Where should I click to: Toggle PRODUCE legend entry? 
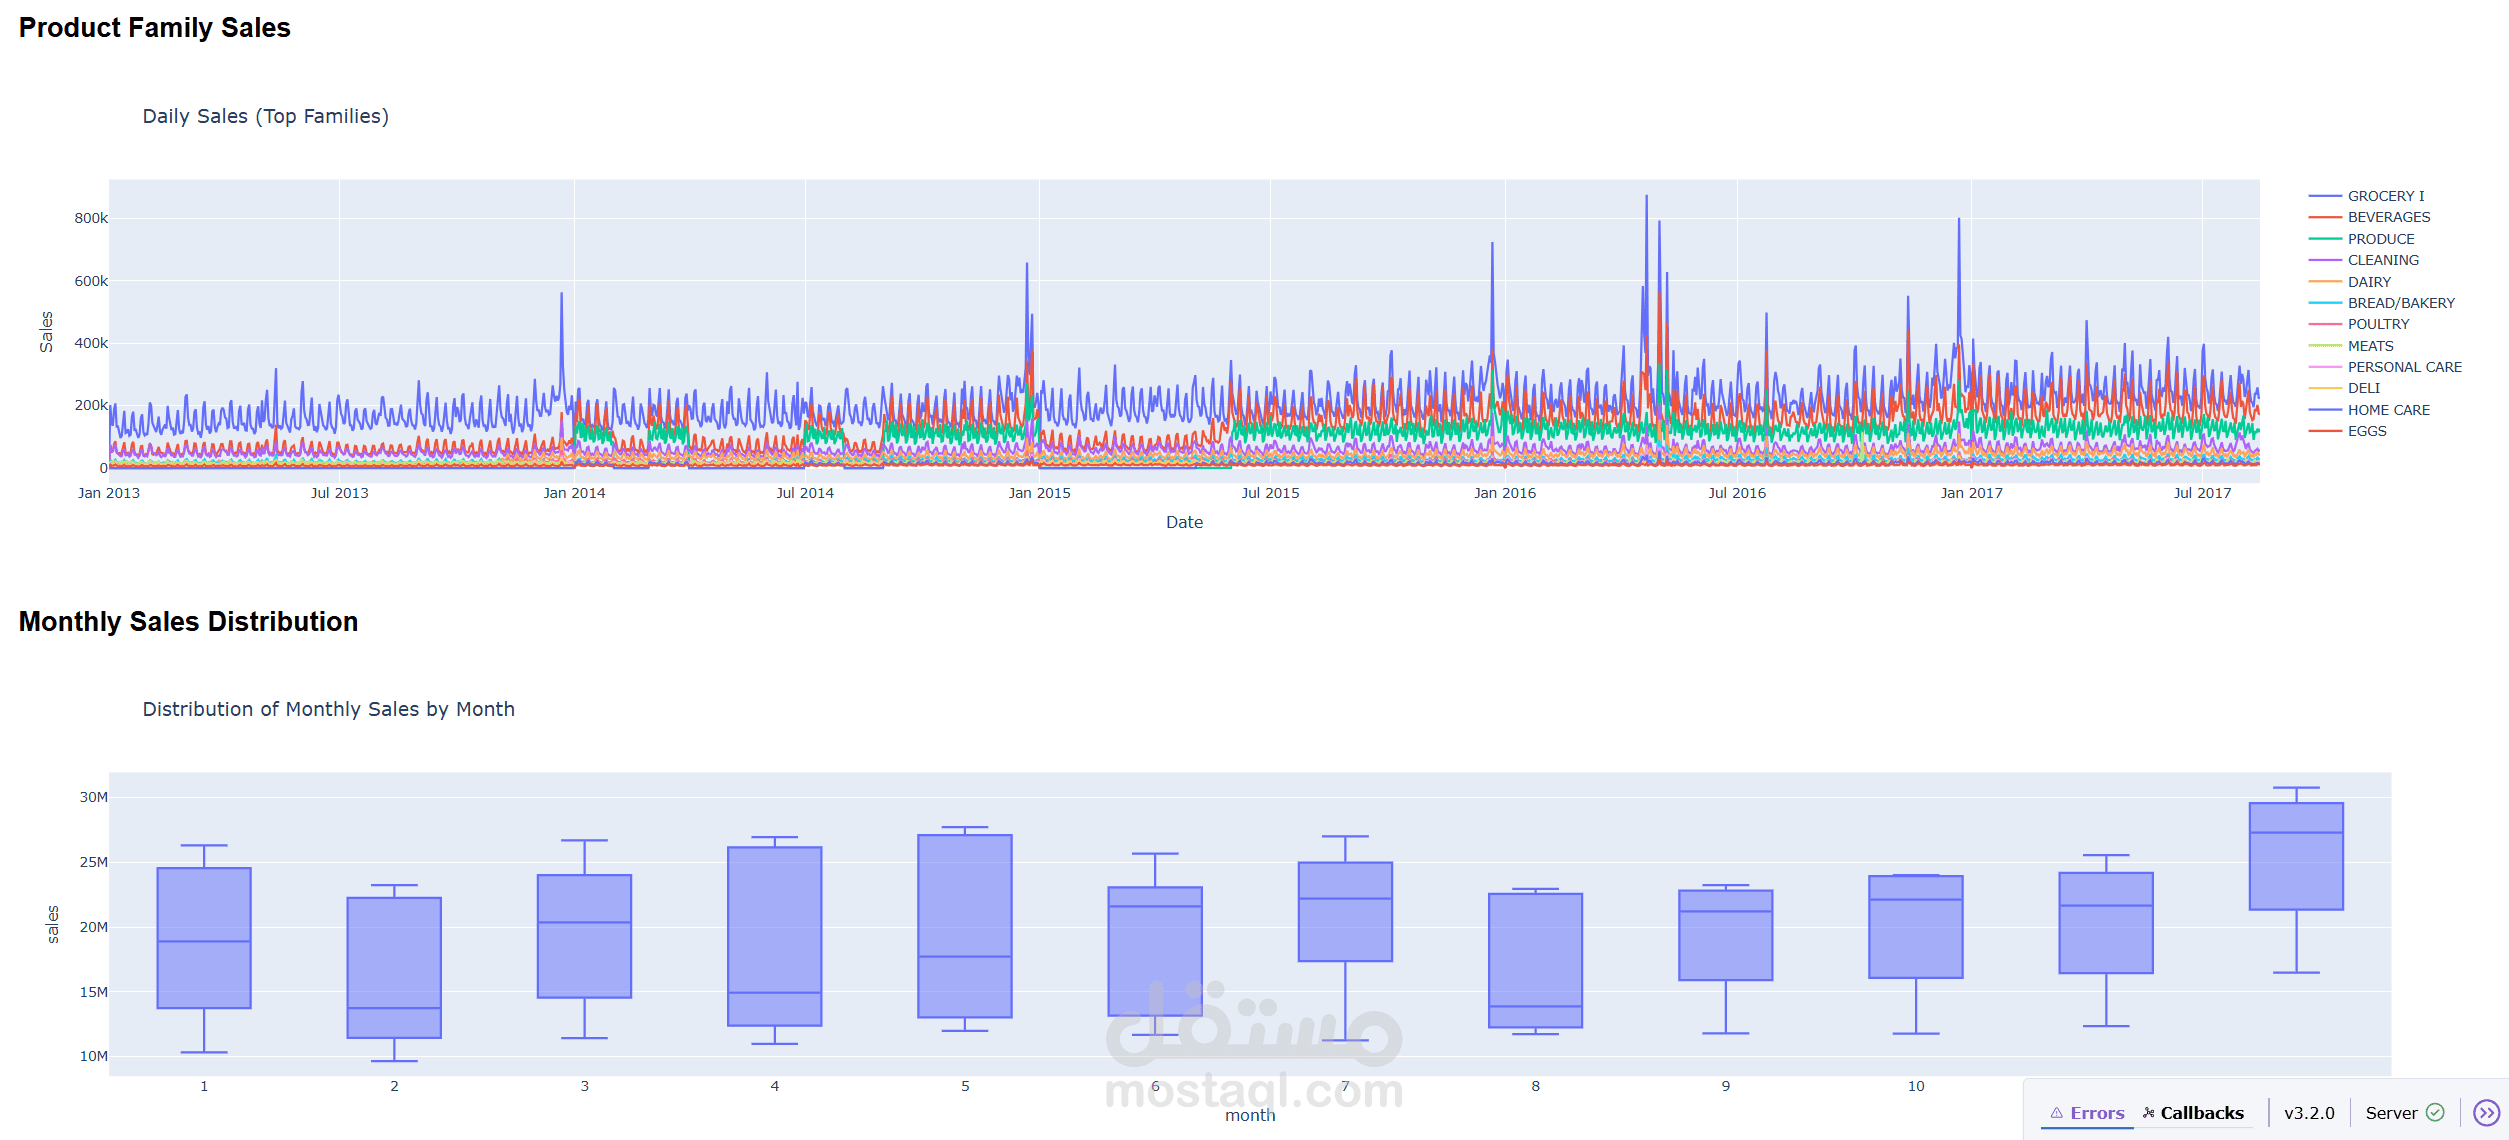tap(2380, 239)
